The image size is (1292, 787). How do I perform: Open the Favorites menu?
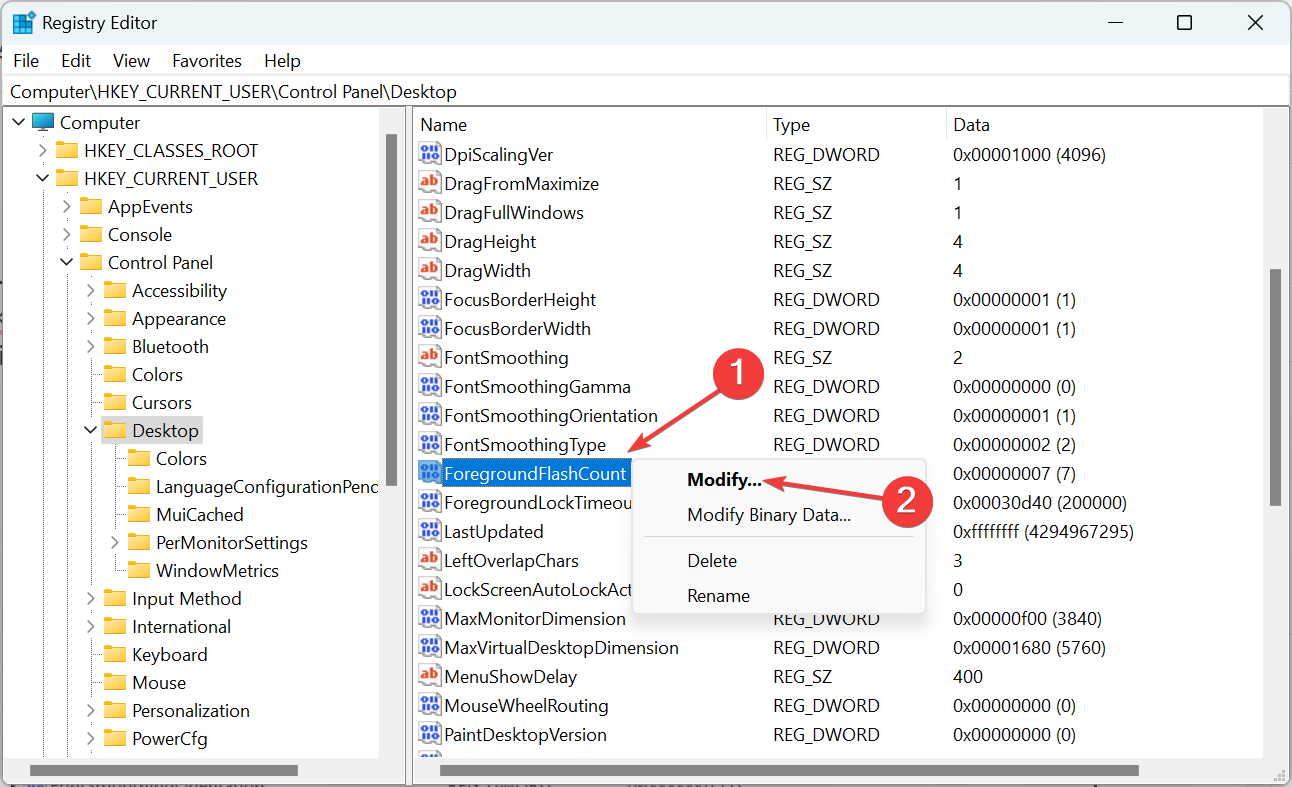[207, 61]
